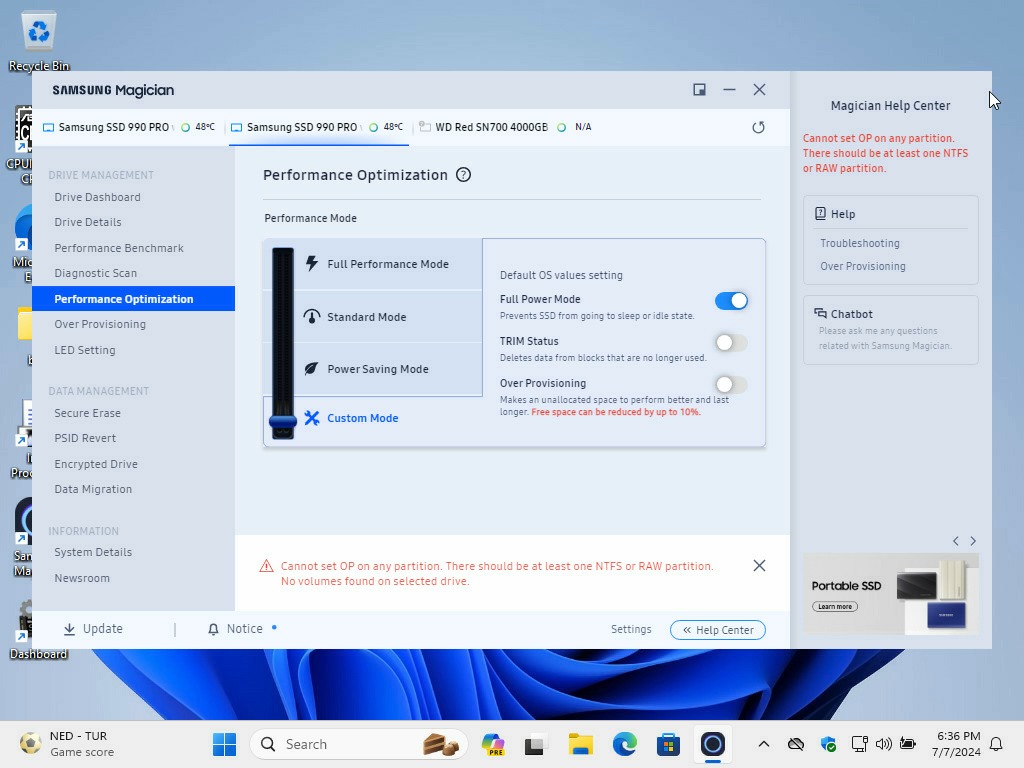The width and height of the screenshot is (1024, 768).
Task: Click the Update download icon
Action: (69, 629)
